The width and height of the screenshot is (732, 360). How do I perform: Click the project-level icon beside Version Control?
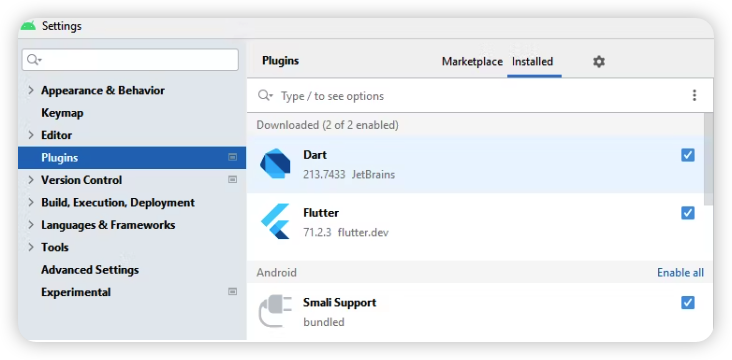[x=232, y=179]
